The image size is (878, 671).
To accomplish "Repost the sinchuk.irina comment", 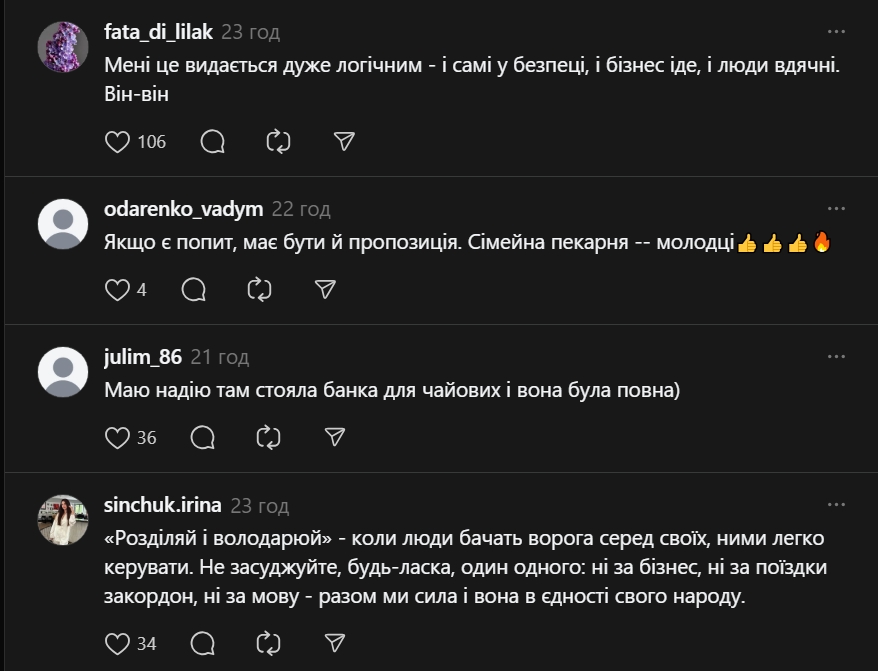I will [x=269, y=642].
